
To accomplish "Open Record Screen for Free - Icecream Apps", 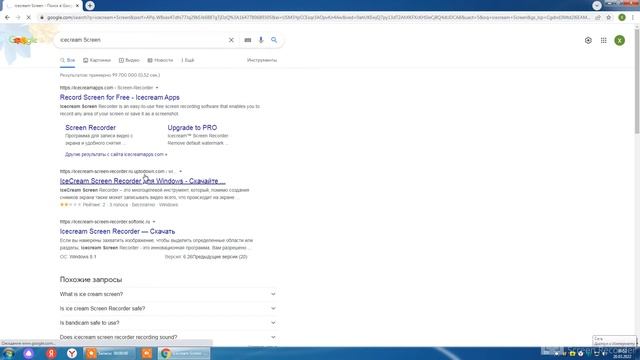I will pos(120,98).
